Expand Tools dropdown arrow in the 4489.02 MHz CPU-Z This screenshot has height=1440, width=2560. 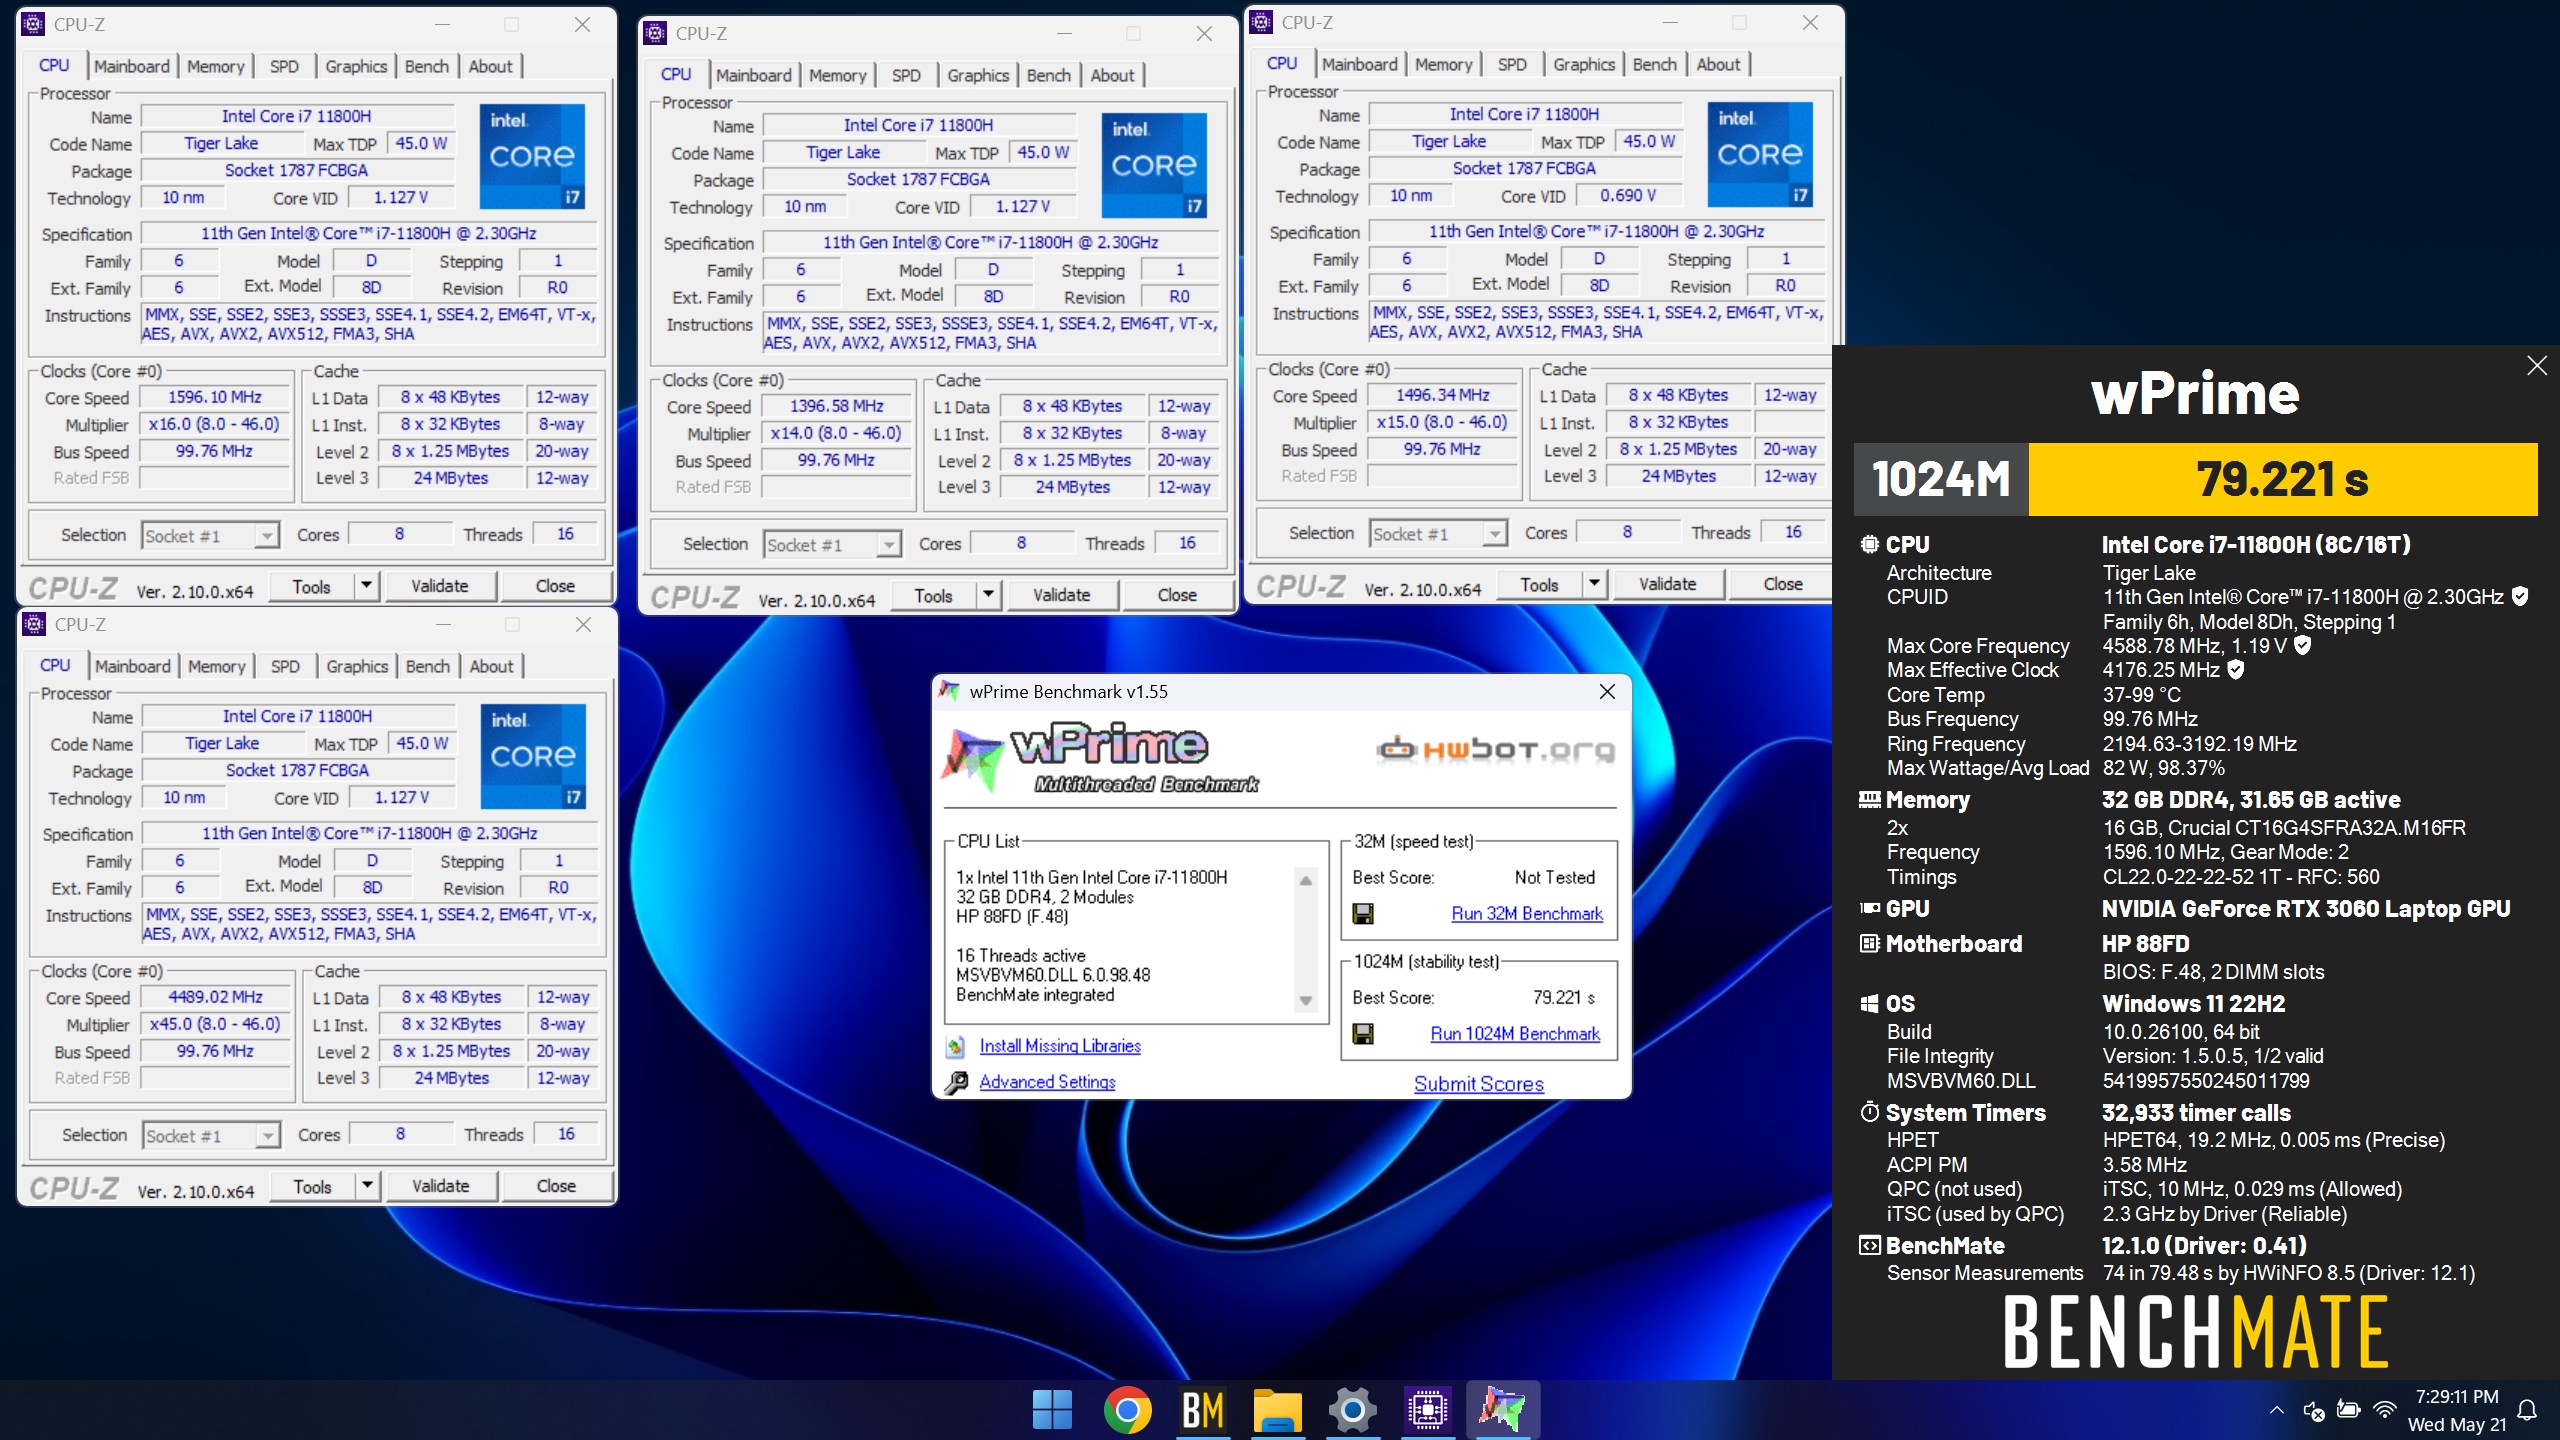pyautogui.click(x=368, y=1186)
